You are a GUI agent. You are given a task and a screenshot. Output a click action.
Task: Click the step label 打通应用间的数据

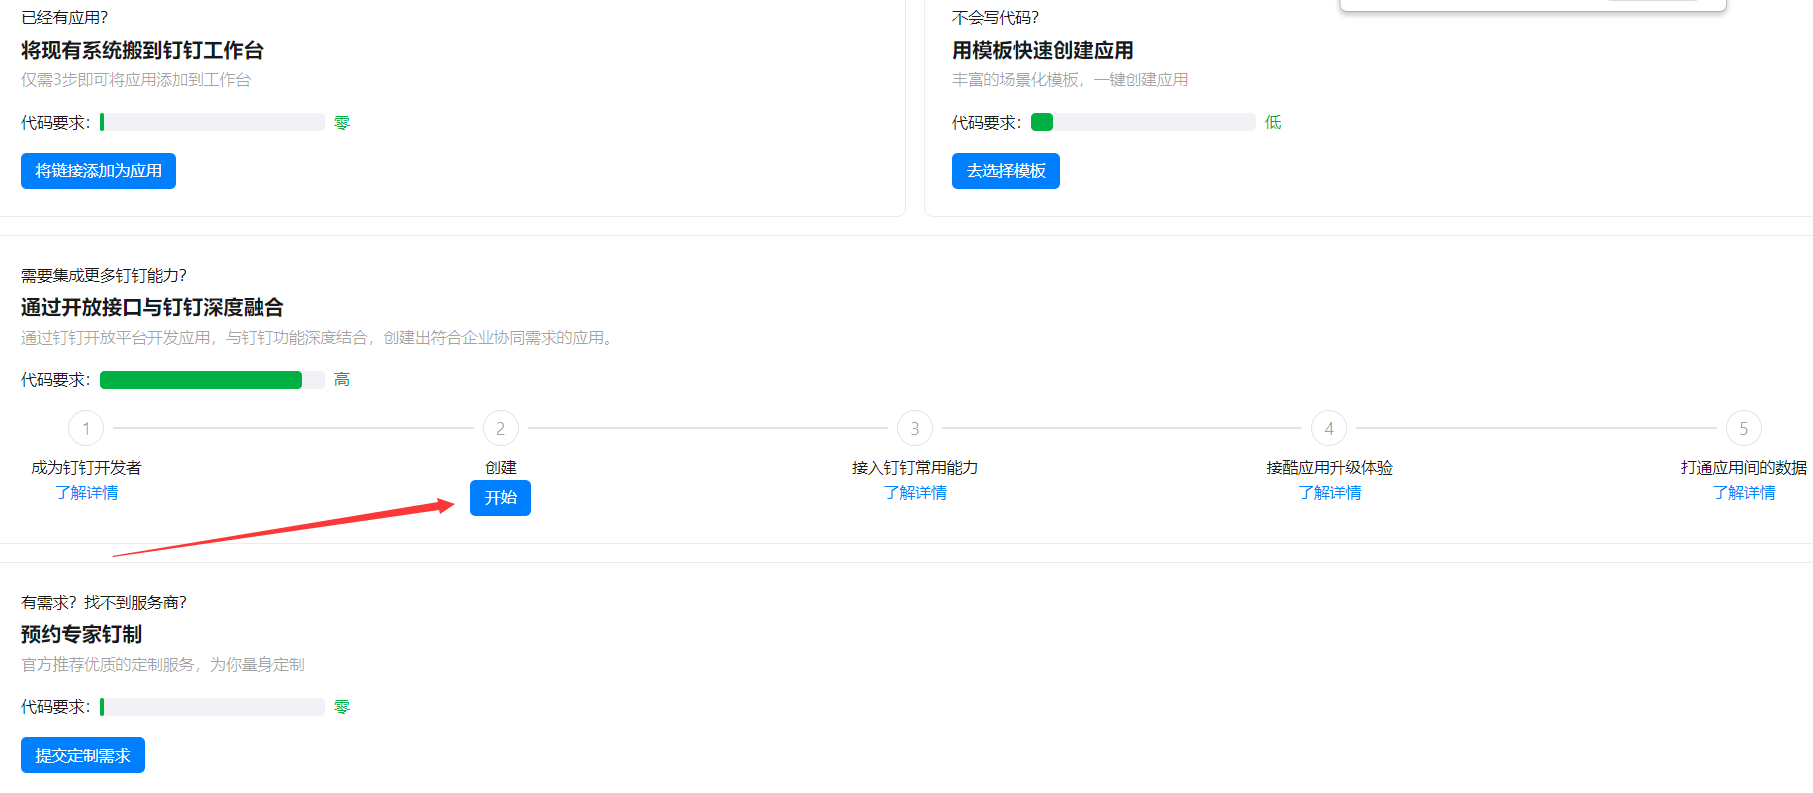[x=1744, y=468]
